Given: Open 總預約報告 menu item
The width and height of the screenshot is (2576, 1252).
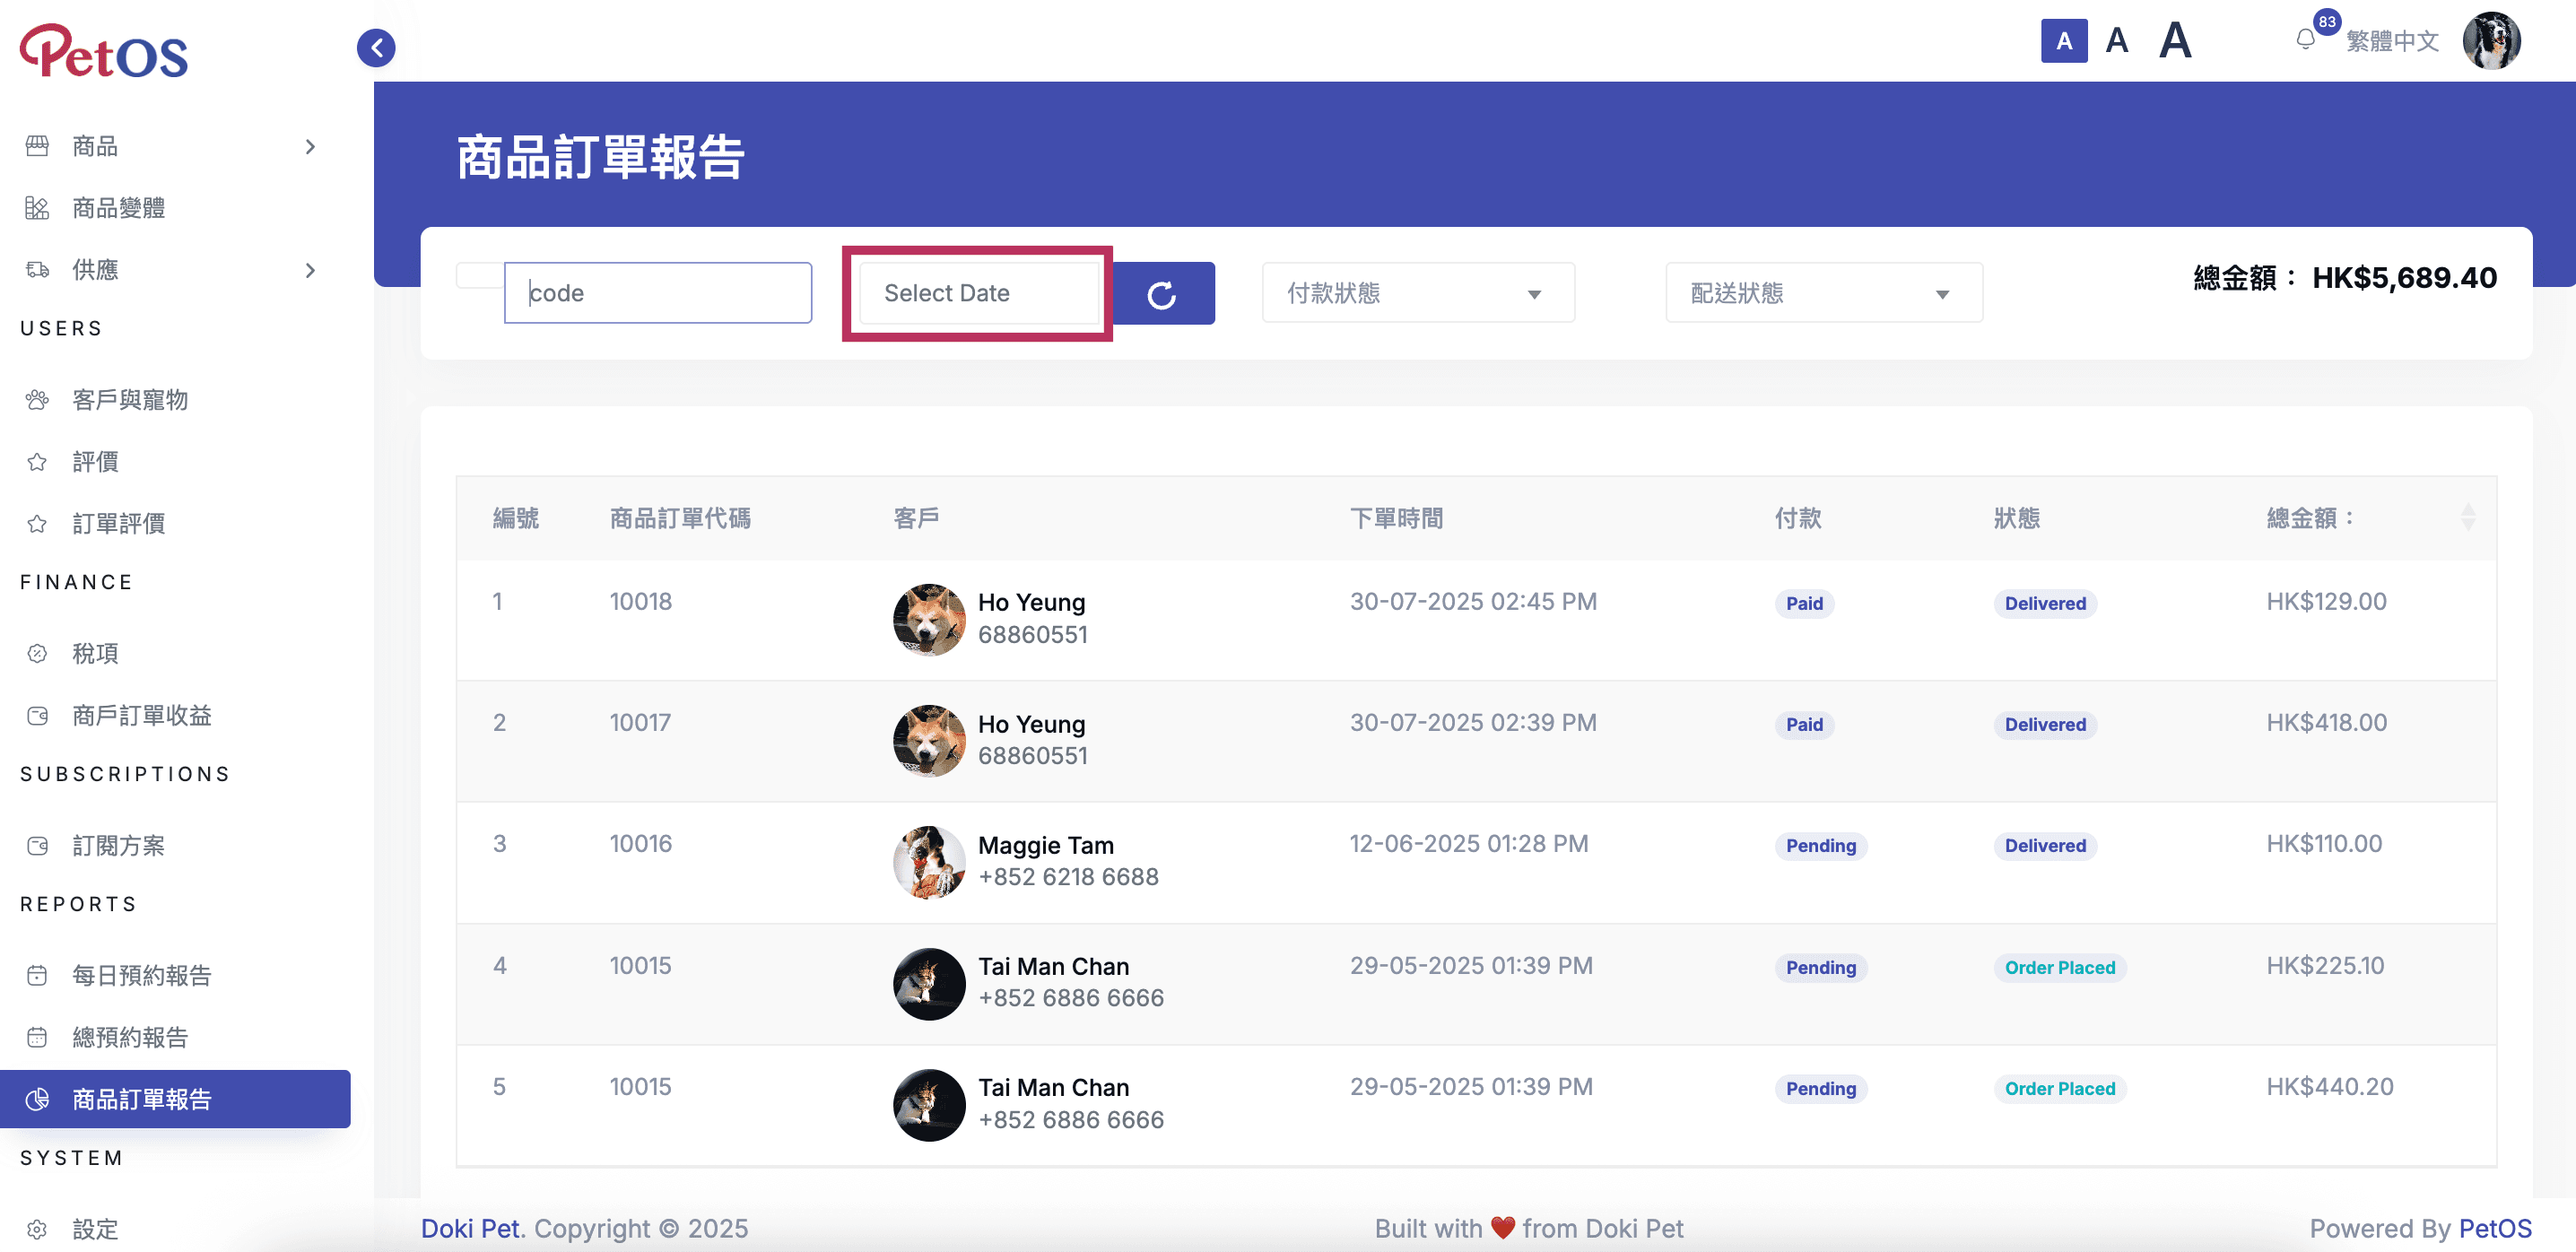Looking at the screenshot, I should tap(130, 1038).
